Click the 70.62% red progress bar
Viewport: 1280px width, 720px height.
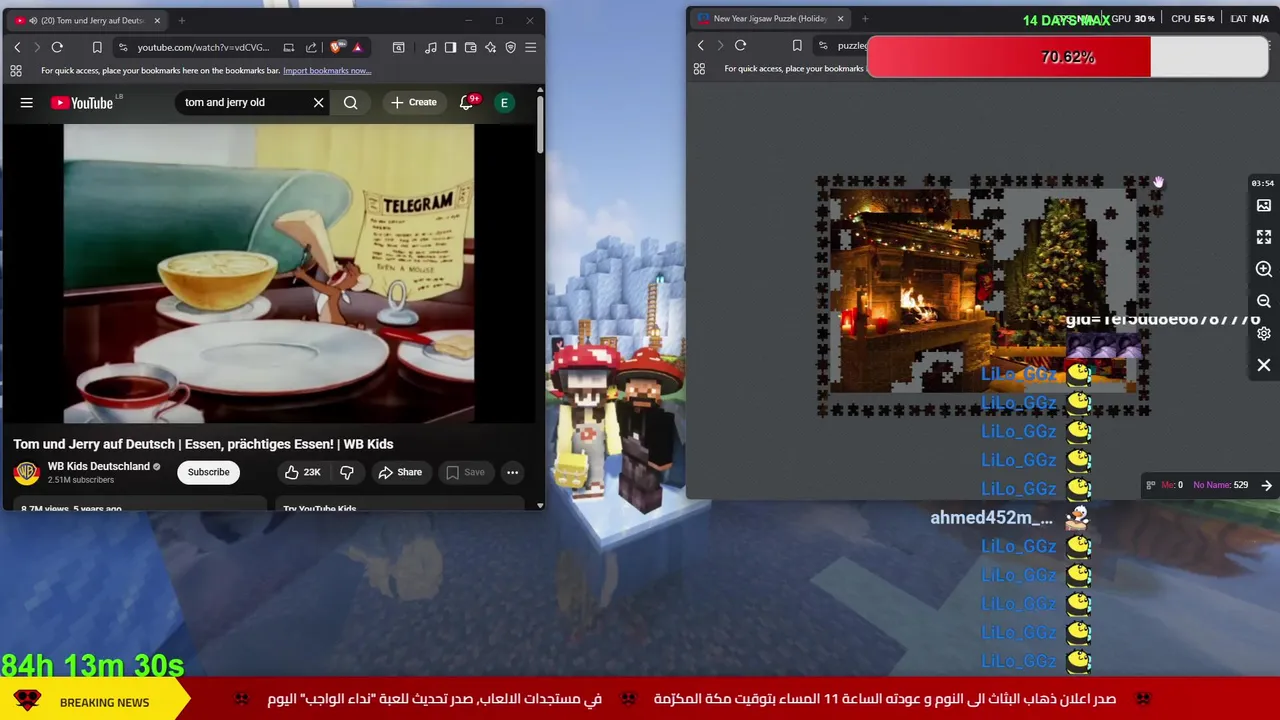1067,57
